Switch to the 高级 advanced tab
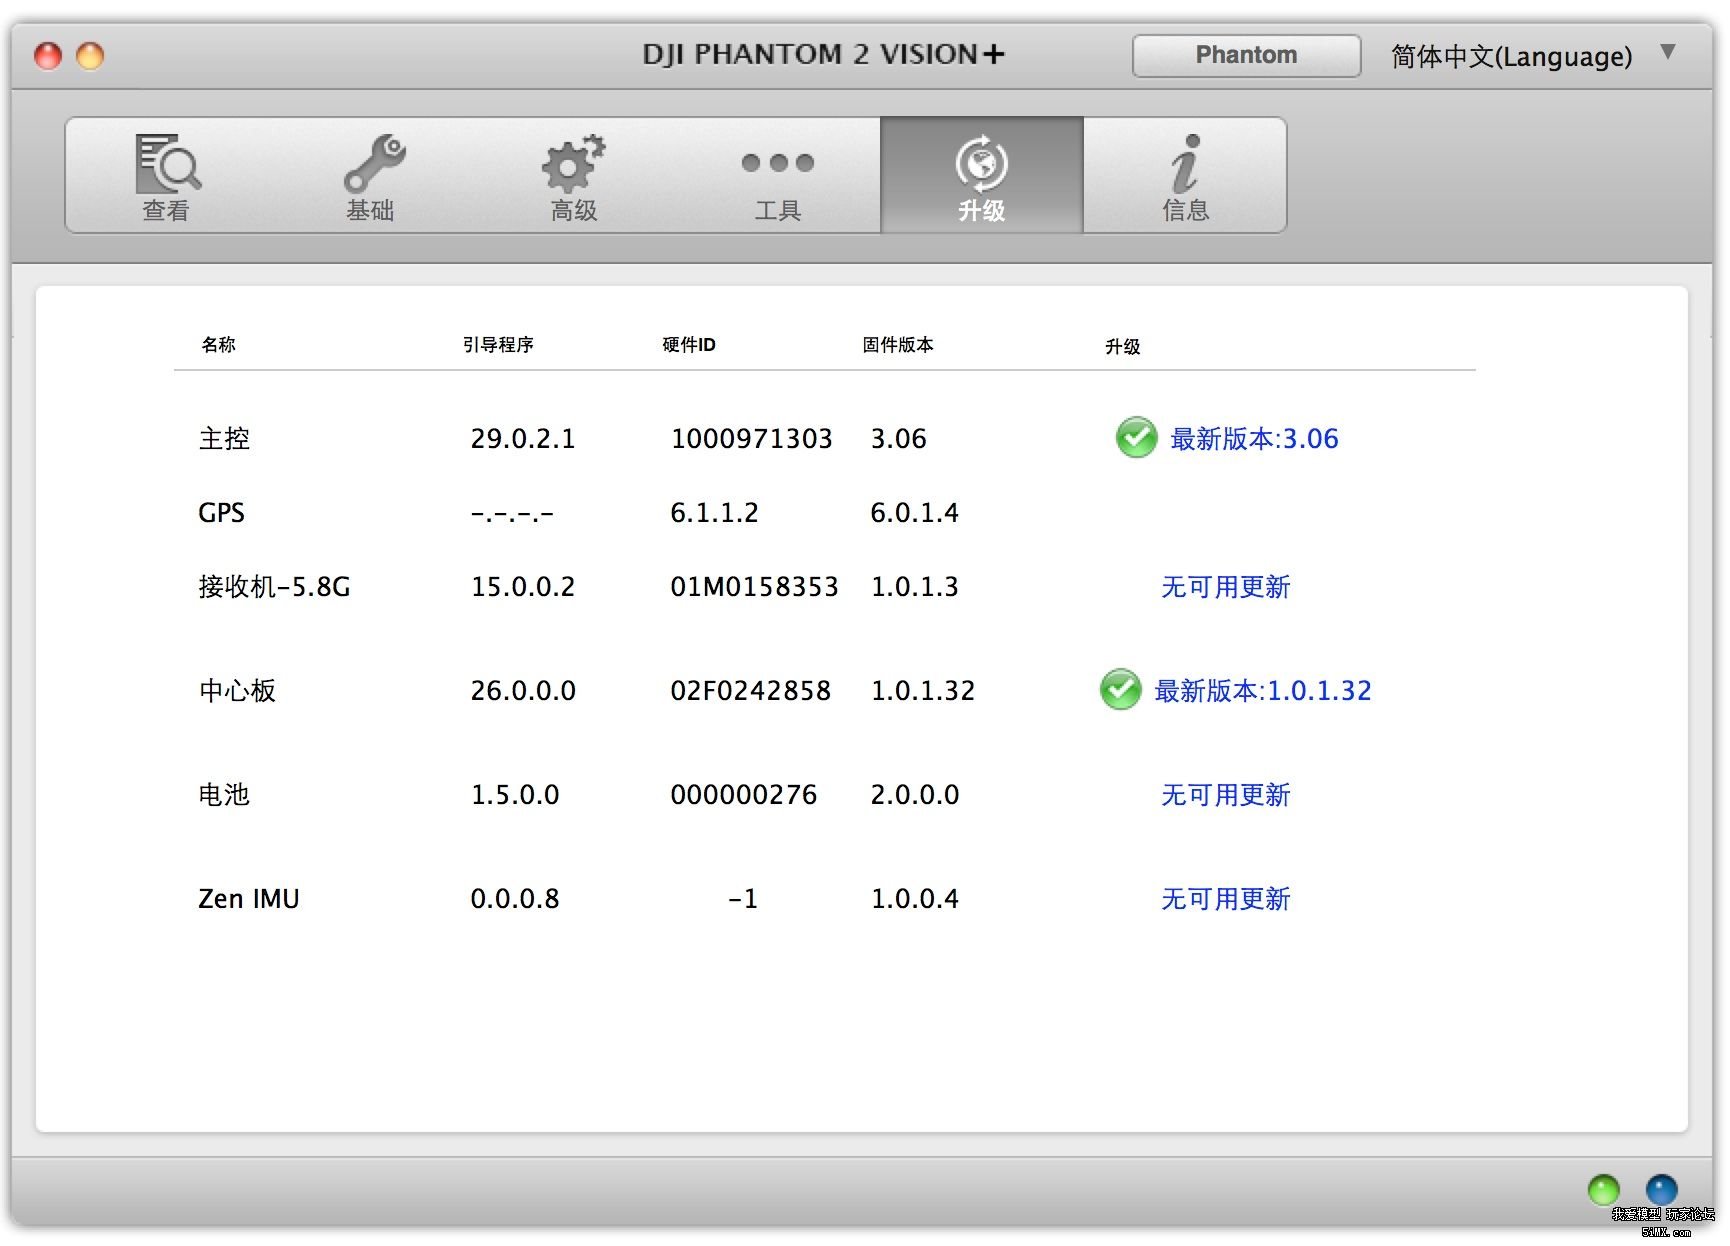1730x1246 pixels. 575,176
